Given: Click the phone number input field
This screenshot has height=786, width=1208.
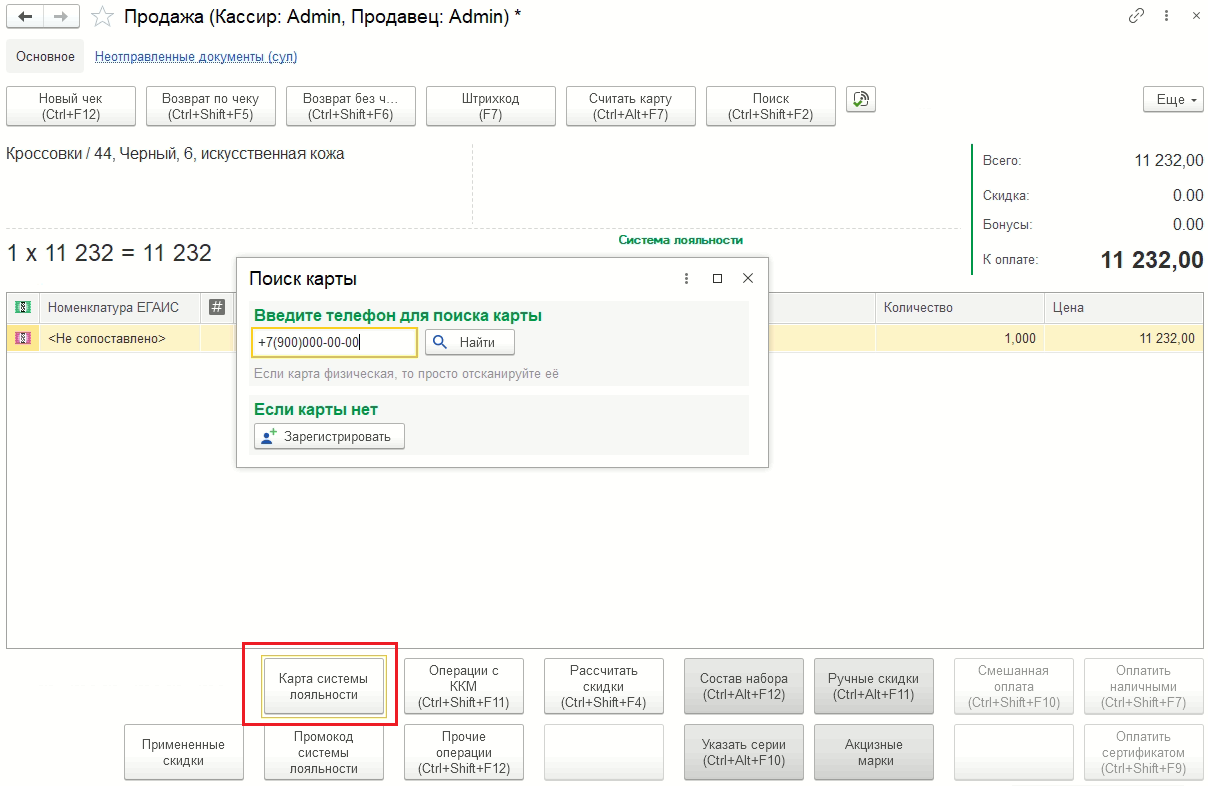Looking at the screenshot, I should [333, 343].
